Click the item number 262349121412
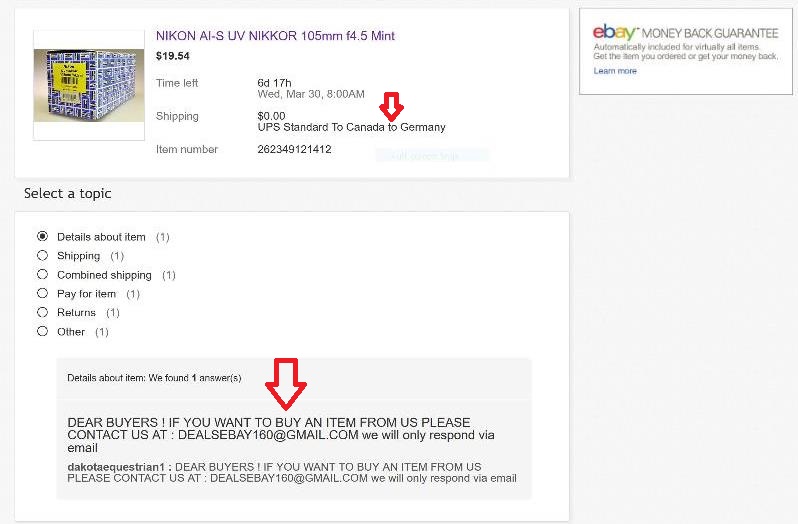The width and height of the screenshot is (798, 524). coord(294,149)
